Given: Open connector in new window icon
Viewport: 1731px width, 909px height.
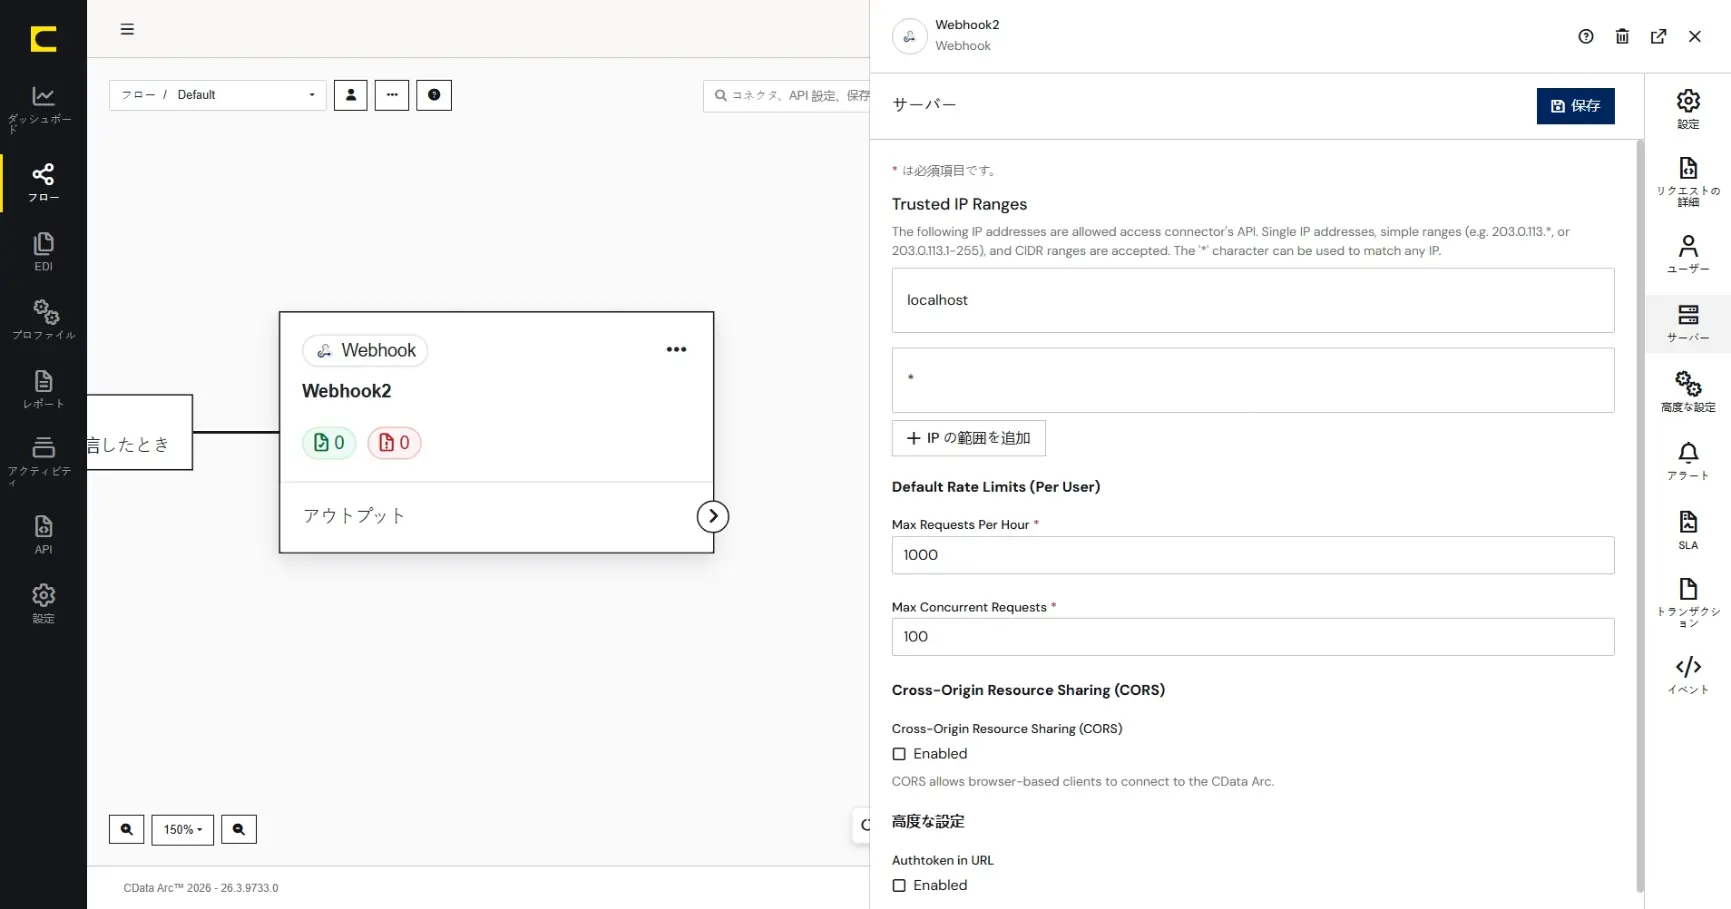Looking at the screenshot, I should (x=1658, y=37).
